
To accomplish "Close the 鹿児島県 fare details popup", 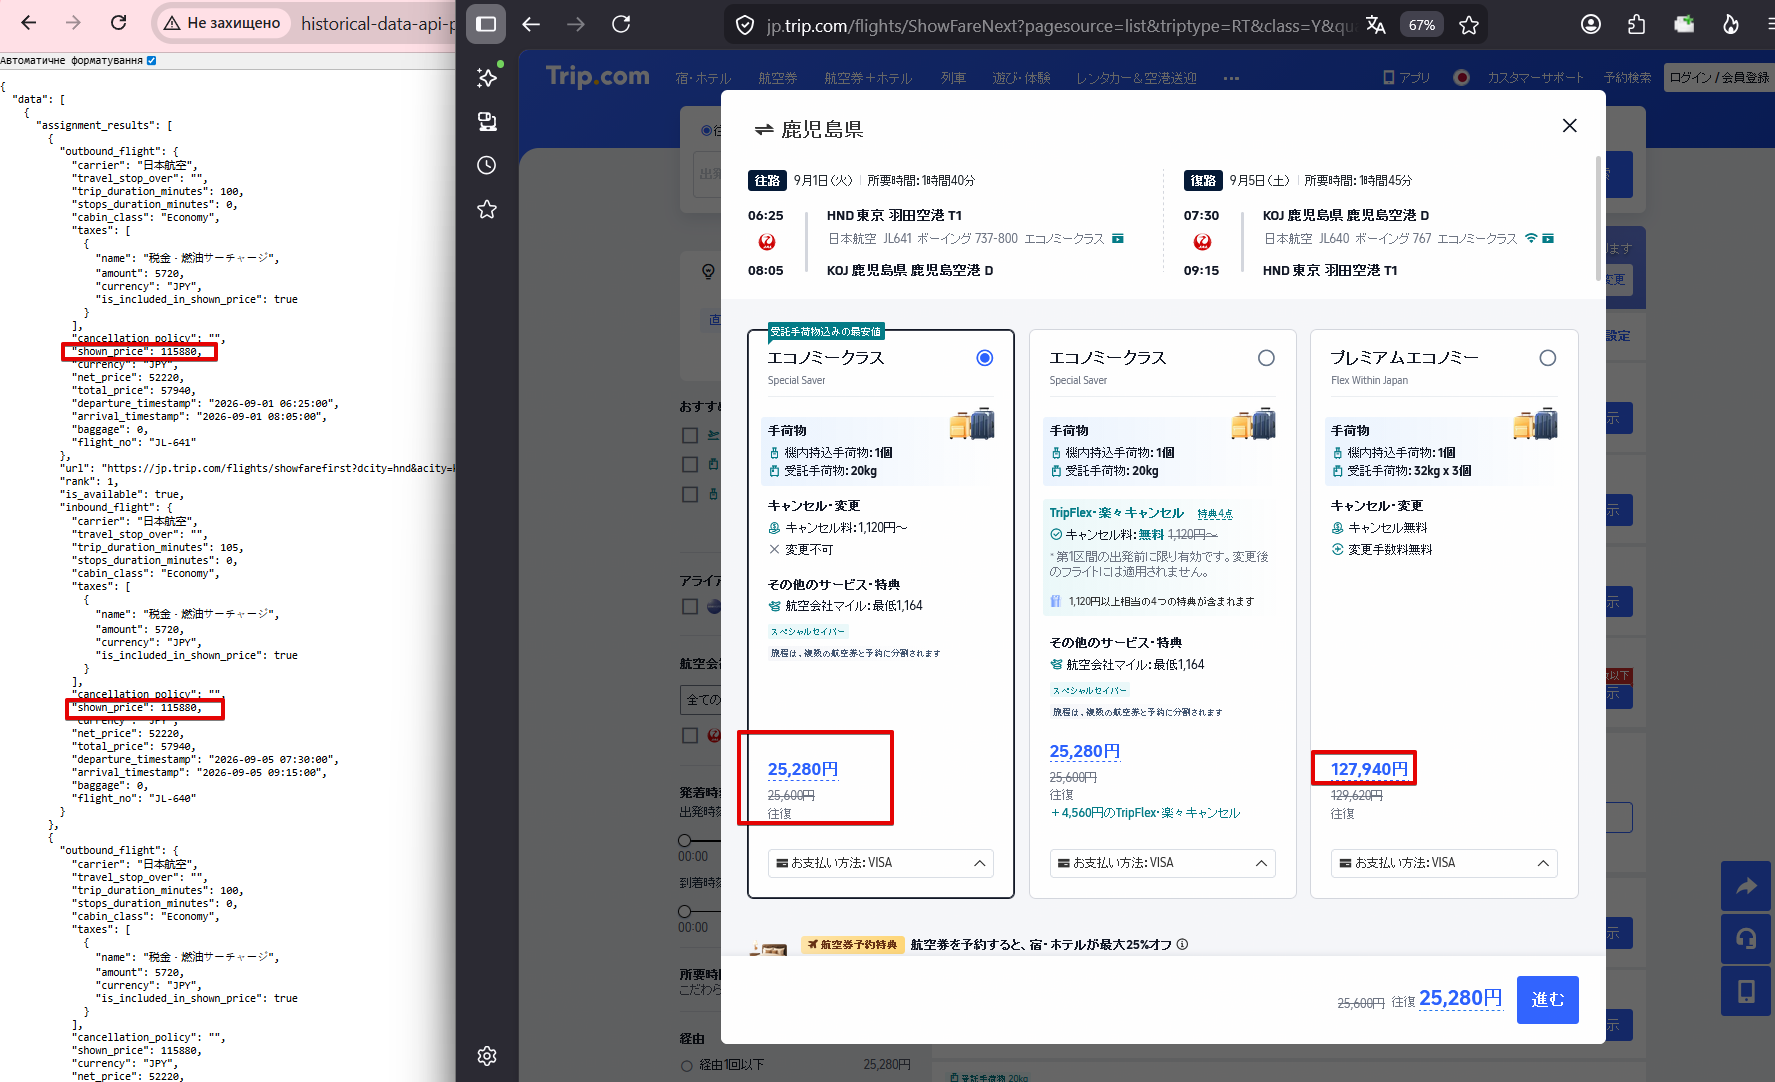I will point(1569,125).
